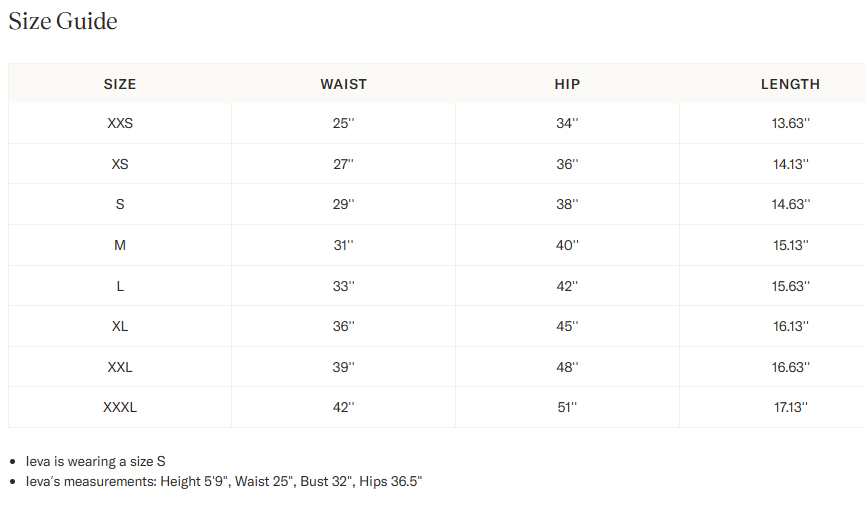Click the SIZE column header
Viewport: 865px width, 513px height.
coord(120,84)
